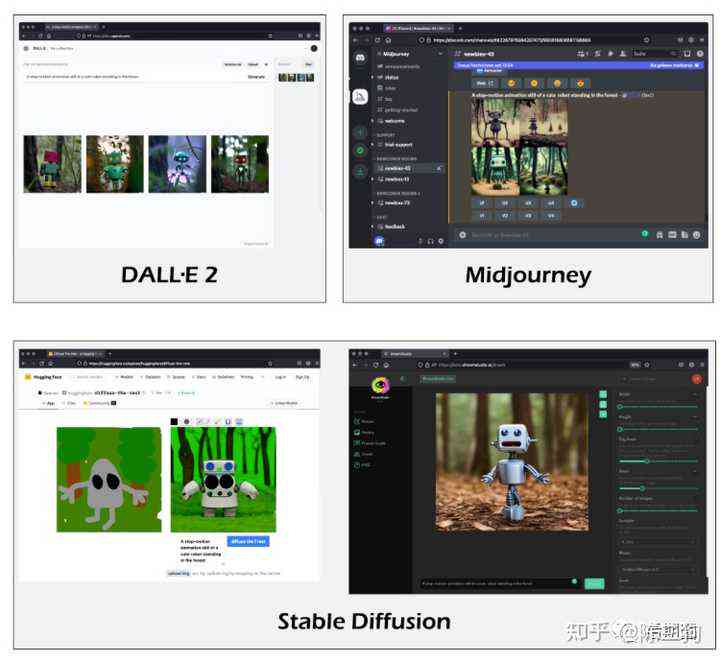Open the first DALL·E result with pink-headed robot
The image size is (720, 663).
click(x=52, y=164)
